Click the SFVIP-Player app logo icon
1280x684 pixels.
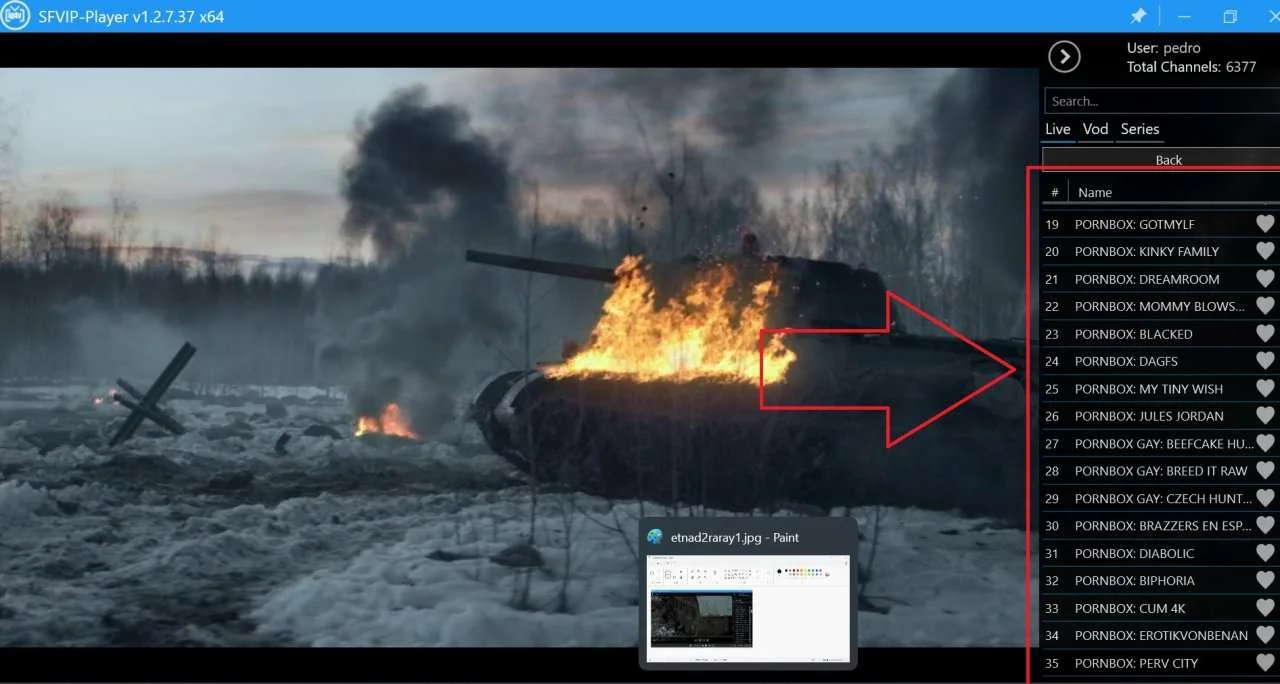coord(15,16)
